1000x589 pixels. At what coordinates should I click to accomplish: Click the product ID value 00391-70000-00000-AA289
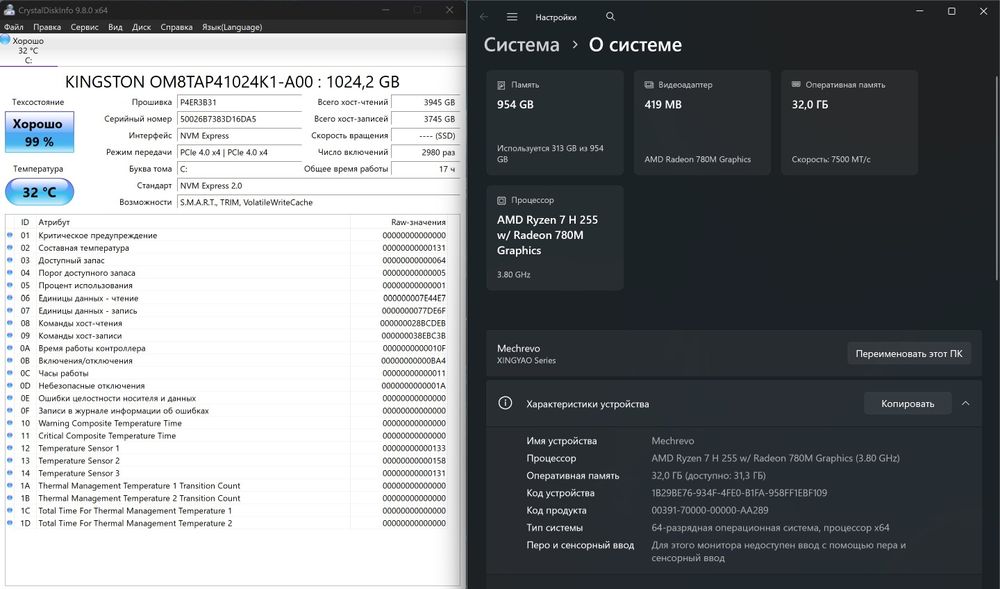pyautogui.click(x=710, y=511)
